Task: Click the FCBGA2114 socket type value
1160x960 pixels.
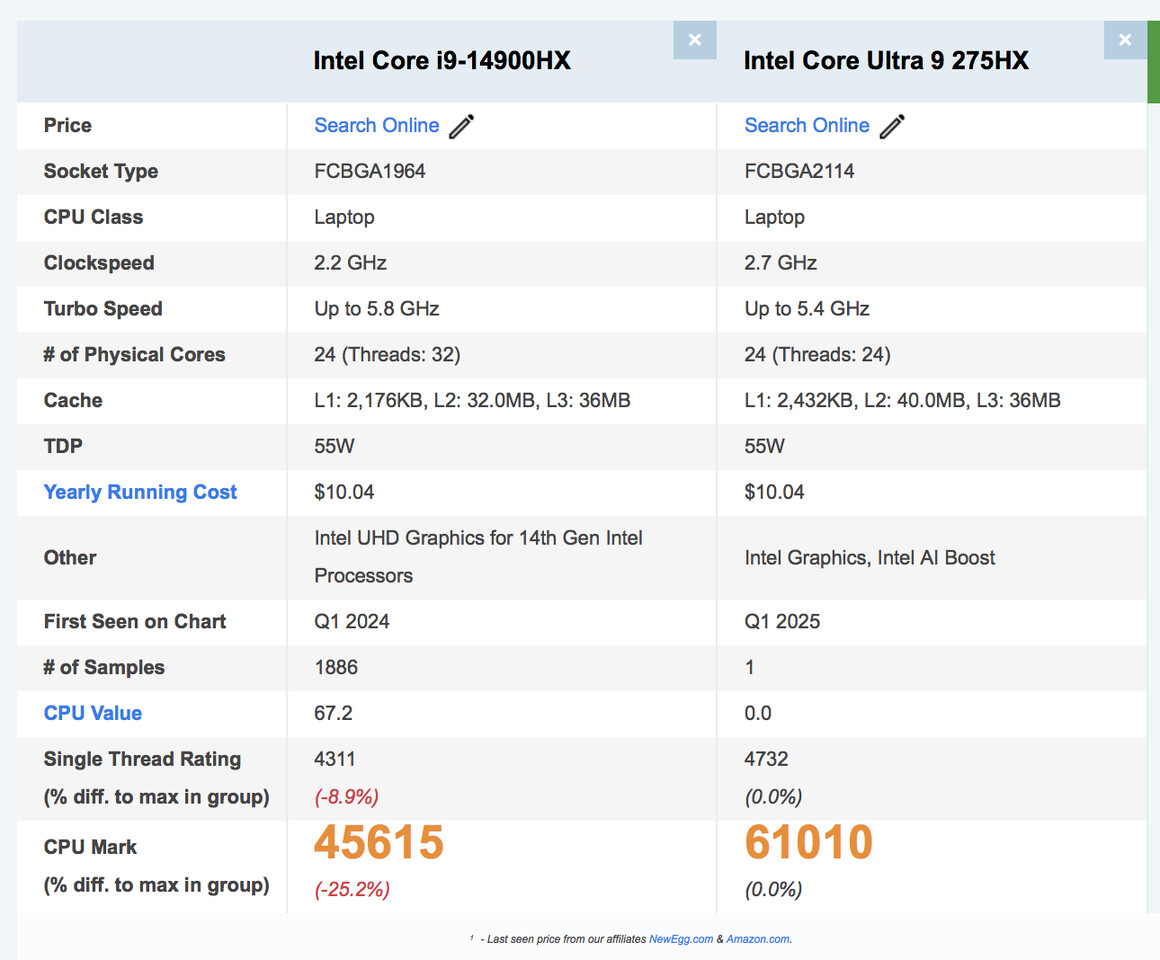Action: coord(799,171)
